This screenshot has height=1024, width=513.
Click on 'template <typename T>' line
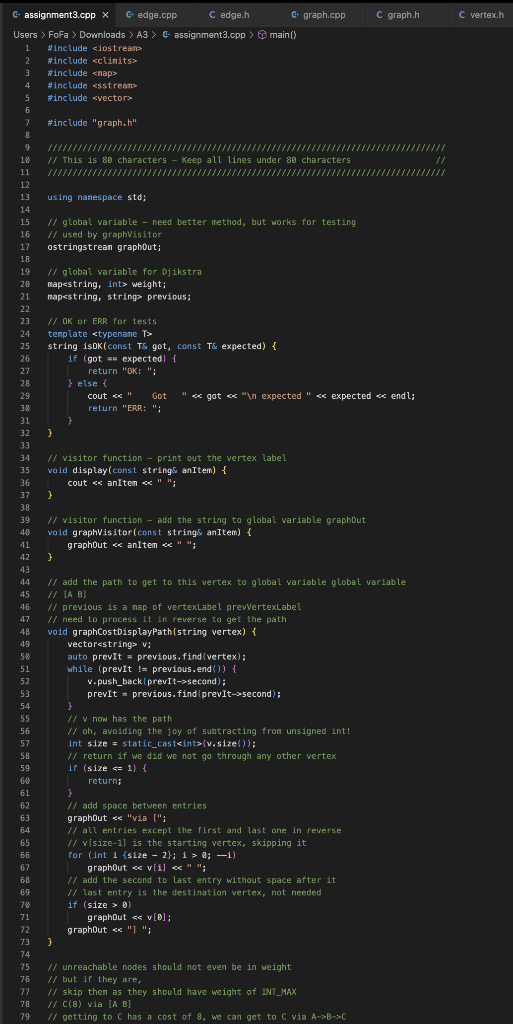(x=100, y=334)
